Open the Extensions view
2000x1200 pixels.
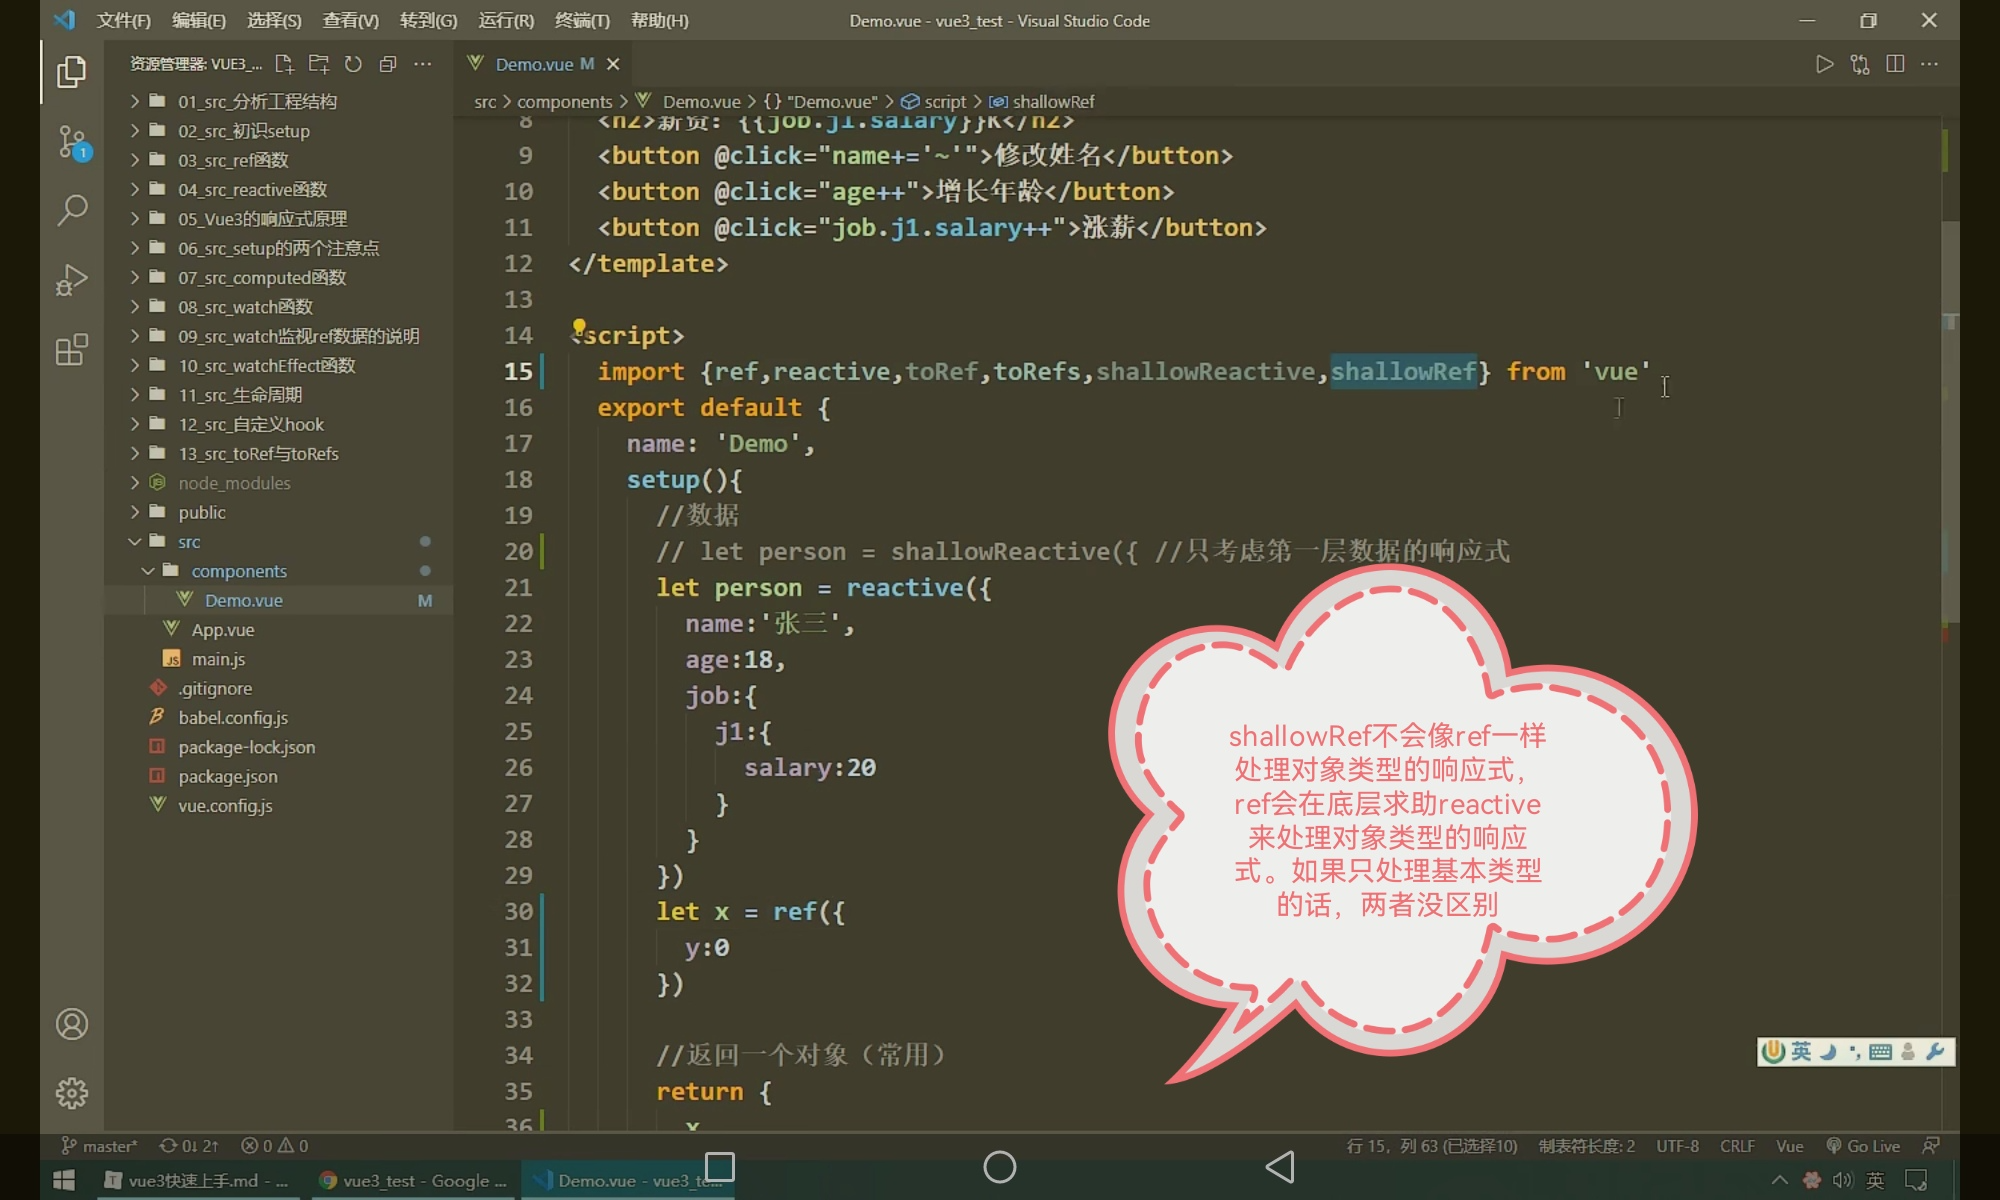tap(72, 350)
